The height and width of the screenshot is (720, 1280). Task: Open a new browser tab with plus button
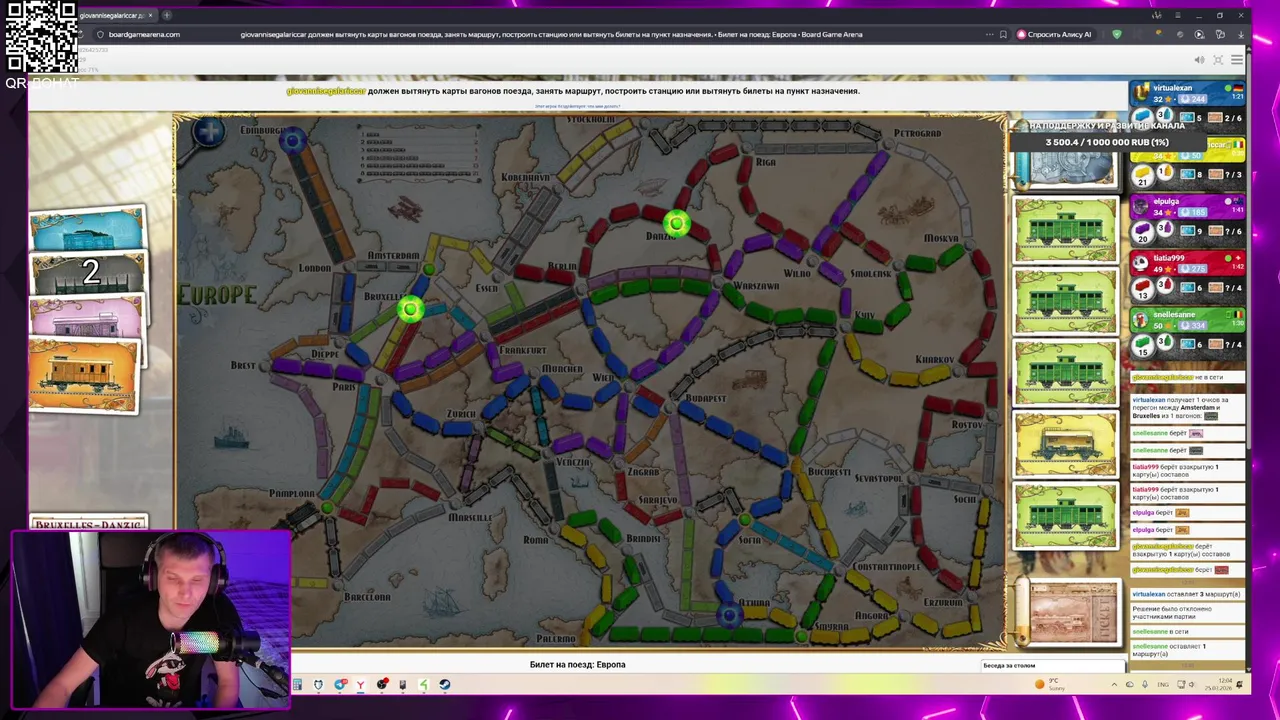click(167, 15)
